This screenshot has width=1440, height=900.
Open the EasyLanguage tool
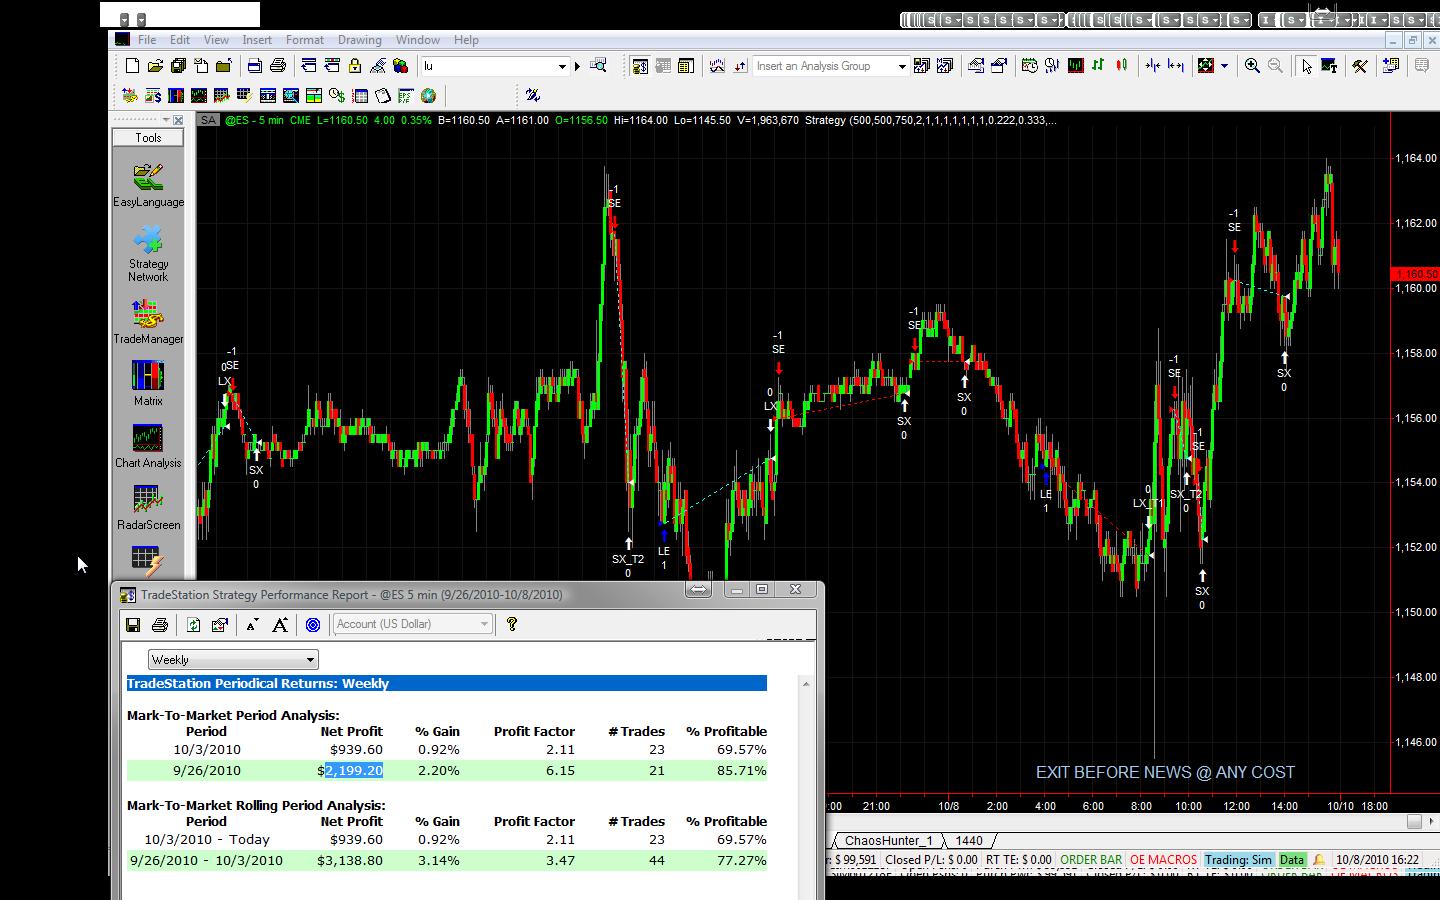(148, 185)
